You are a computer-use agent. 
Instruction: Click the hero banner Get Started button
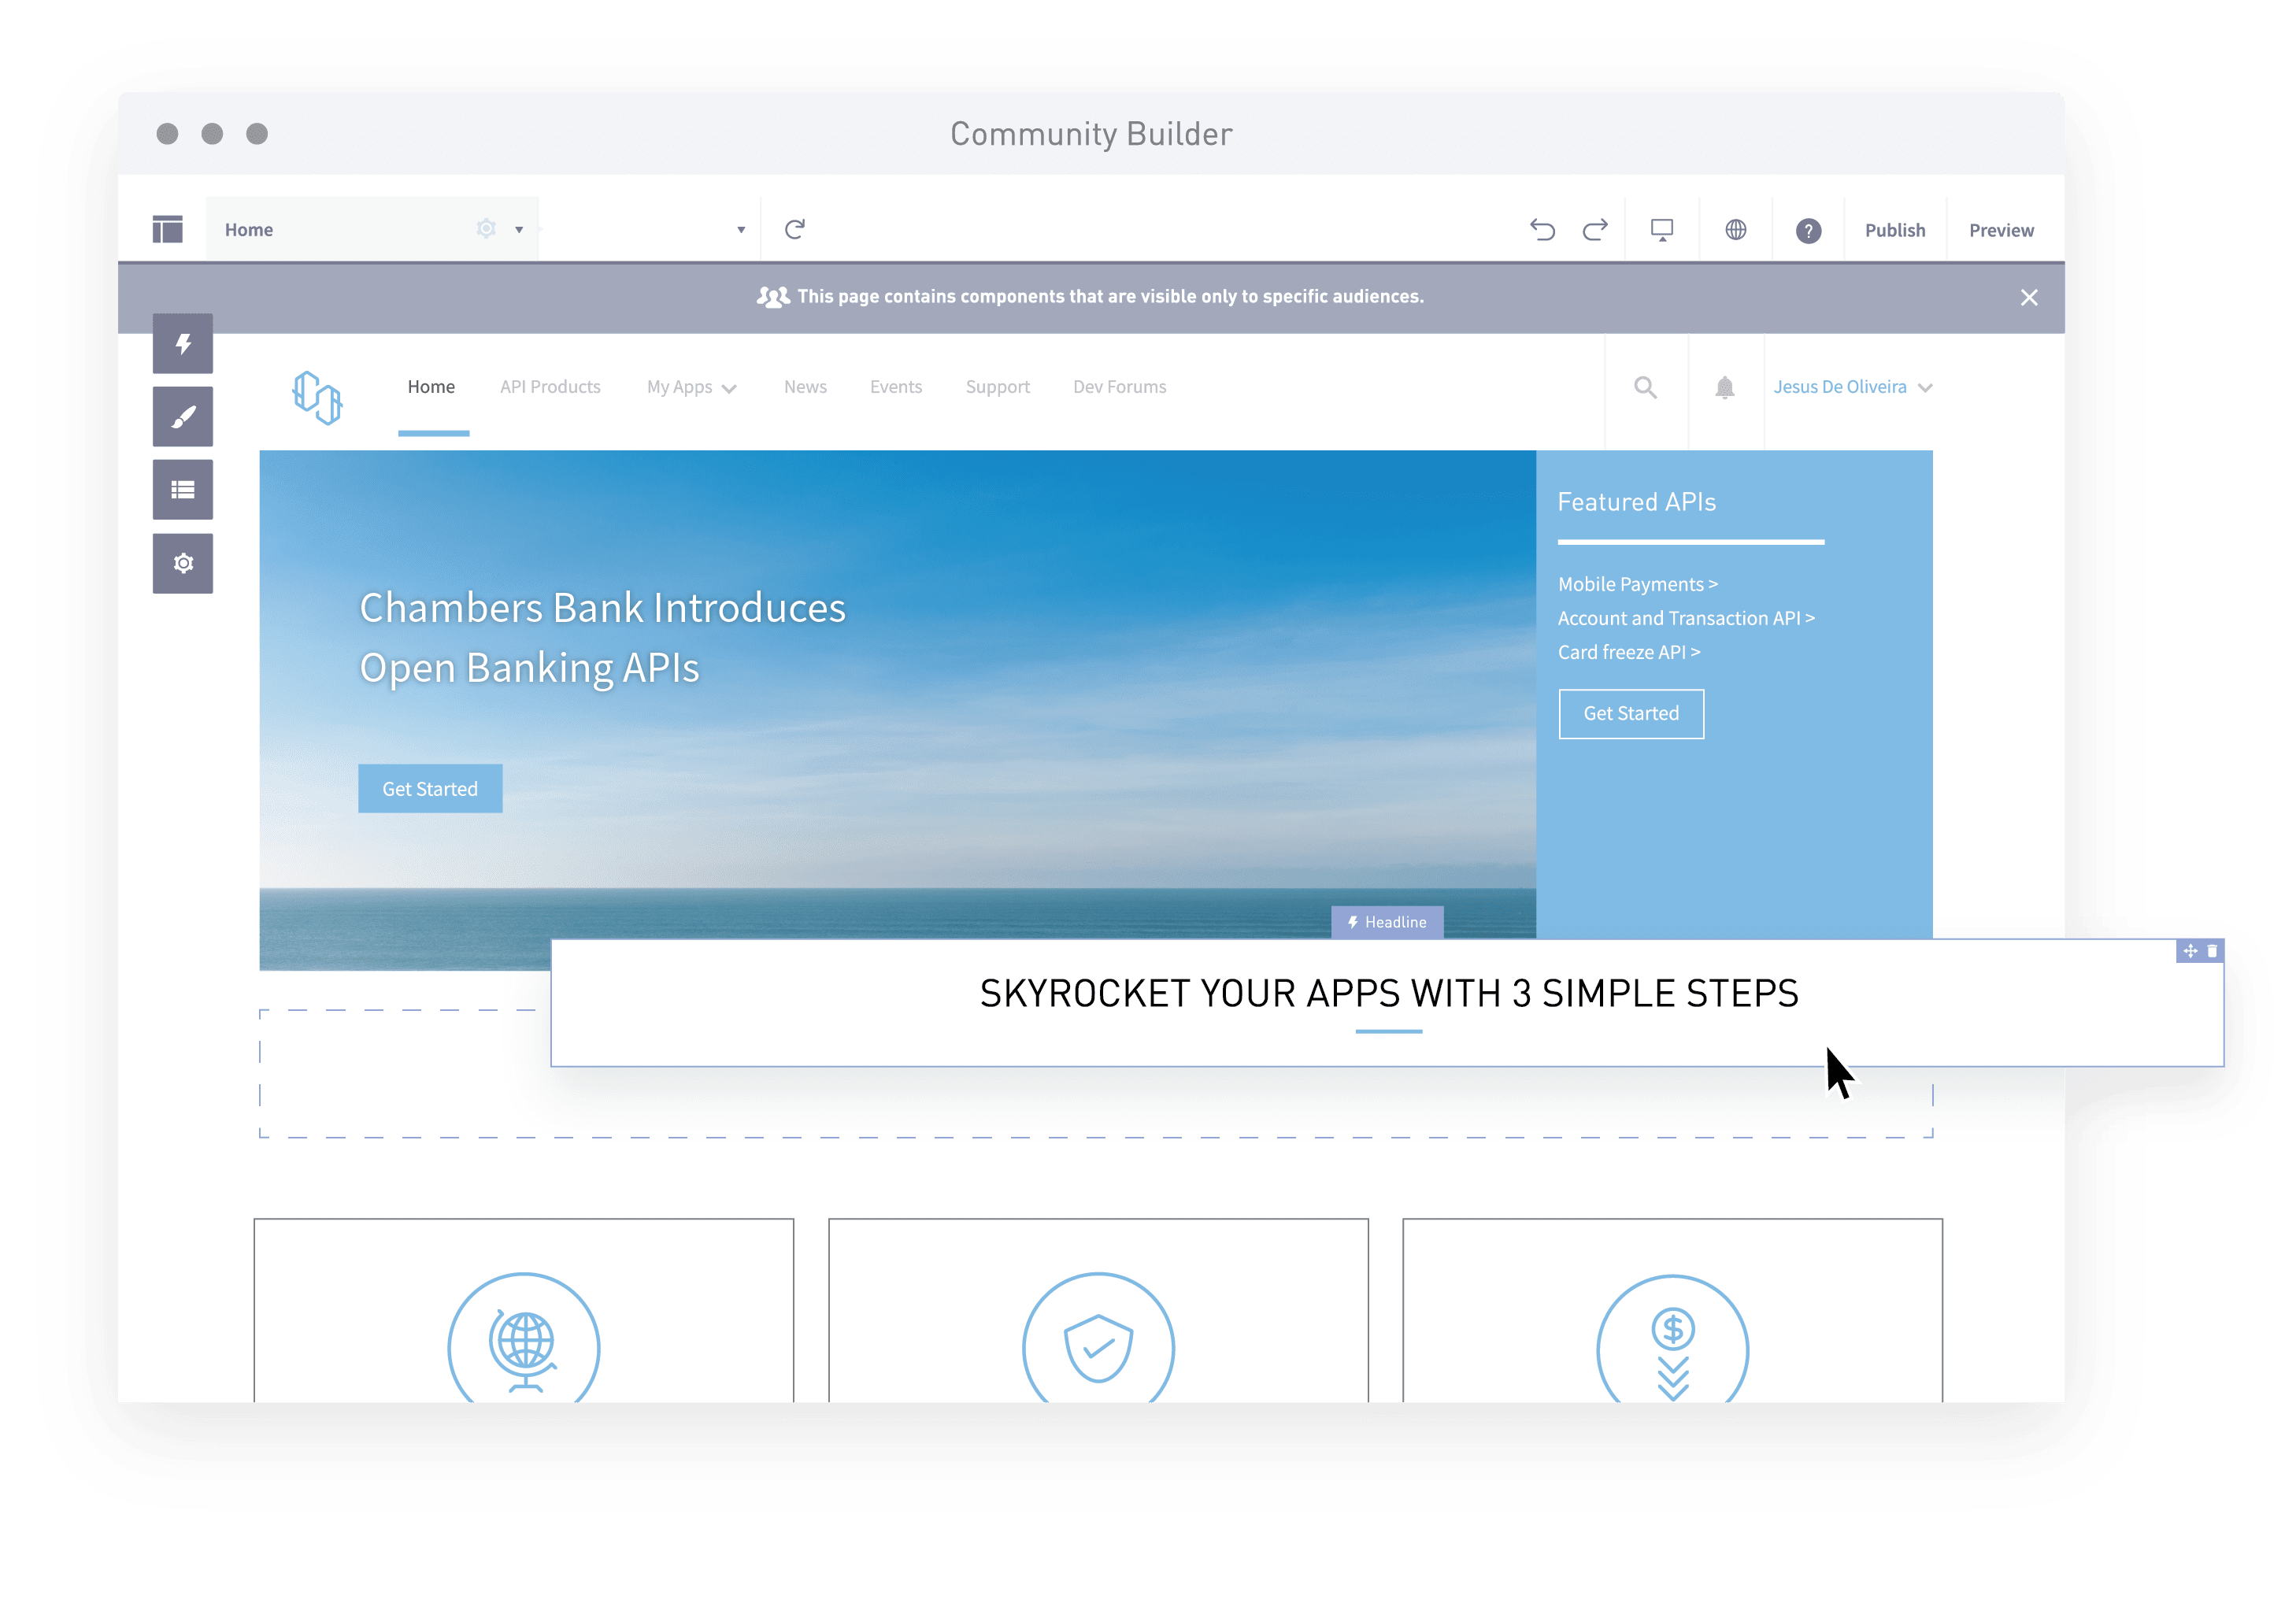click(430, 789)
